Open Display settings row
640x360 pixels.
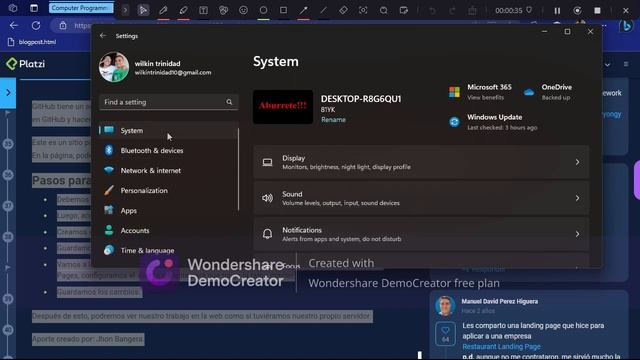[x=421, y=162]
